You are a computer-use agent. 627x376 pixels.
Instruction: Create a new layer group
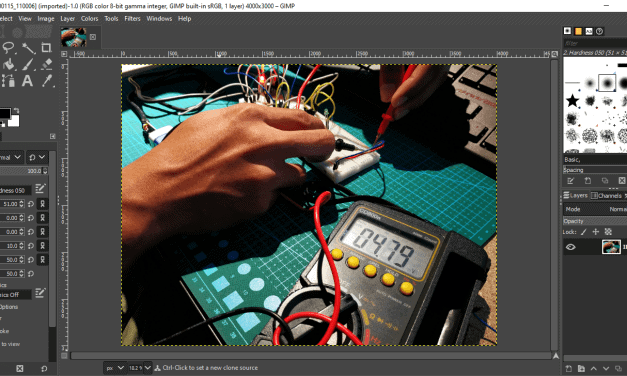tap(581, 368)
